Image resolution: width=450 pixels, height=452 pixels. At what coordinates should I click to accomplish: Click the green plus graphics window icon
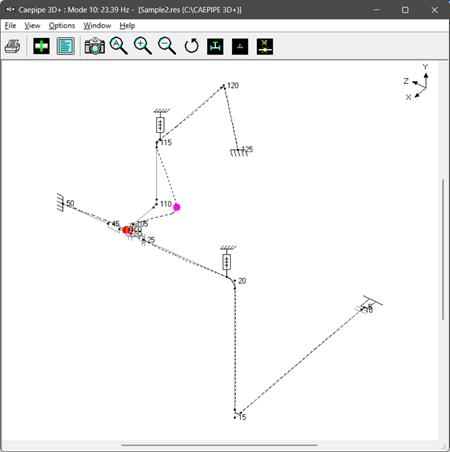point(41,46)
